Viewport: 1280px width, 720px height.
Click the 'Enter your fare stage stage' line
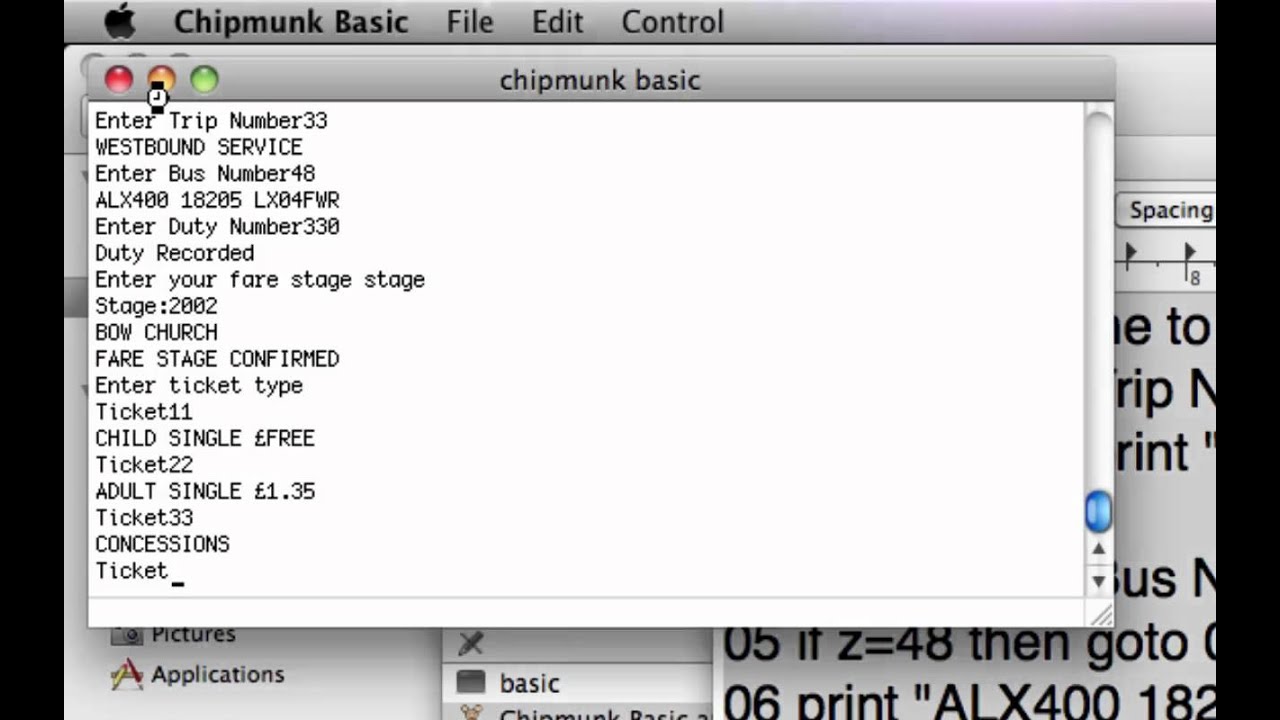click(x=260, y=279)
